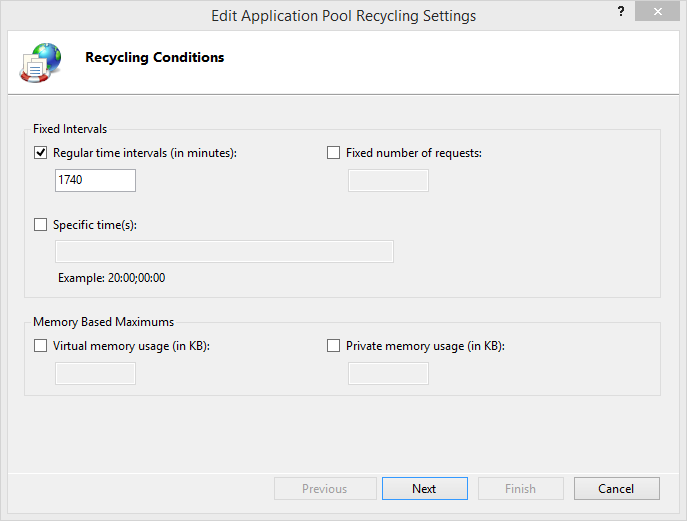Click the Recycling Conditions heading text
The width and height of the screenshot is (687, 521).
[154, 58]
